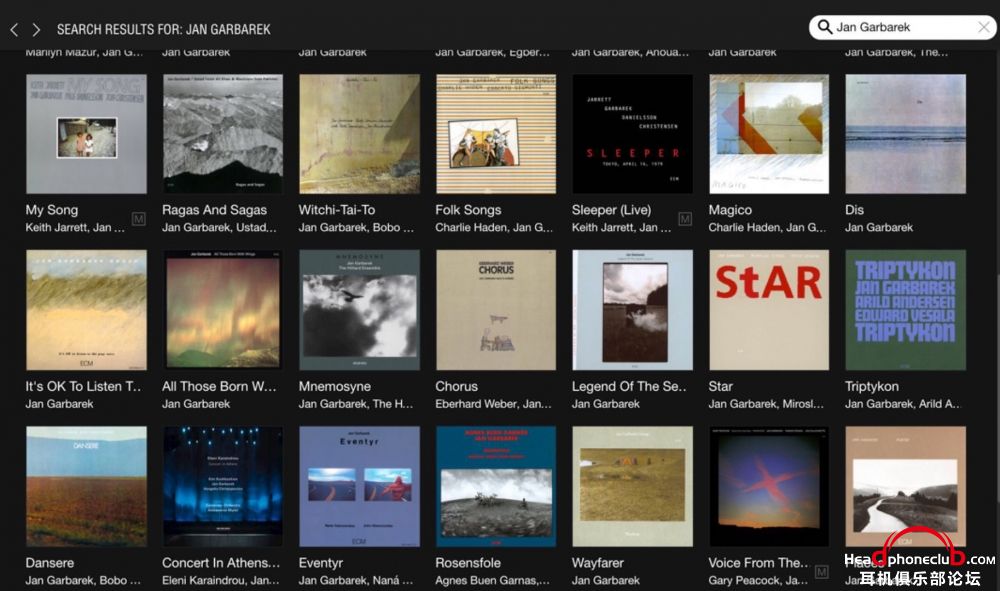The height and width of the screenshot is (591, 1000).
Task: Select the Eventyr album cover
Action: click(360, 486)
